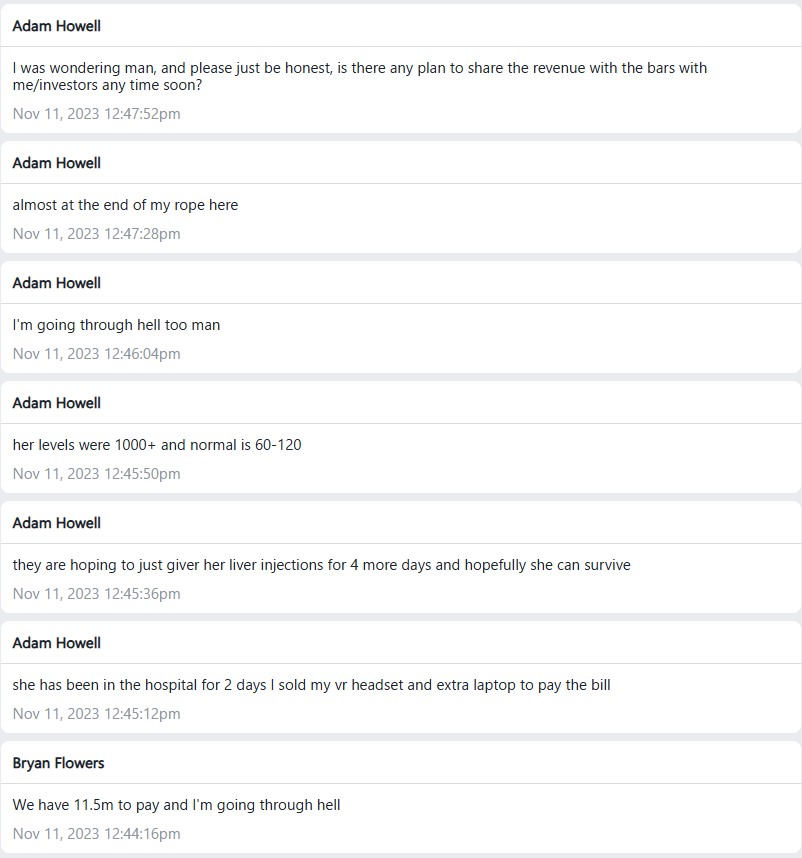Select the message about selling the vr headset

click(x=311, y=685)
